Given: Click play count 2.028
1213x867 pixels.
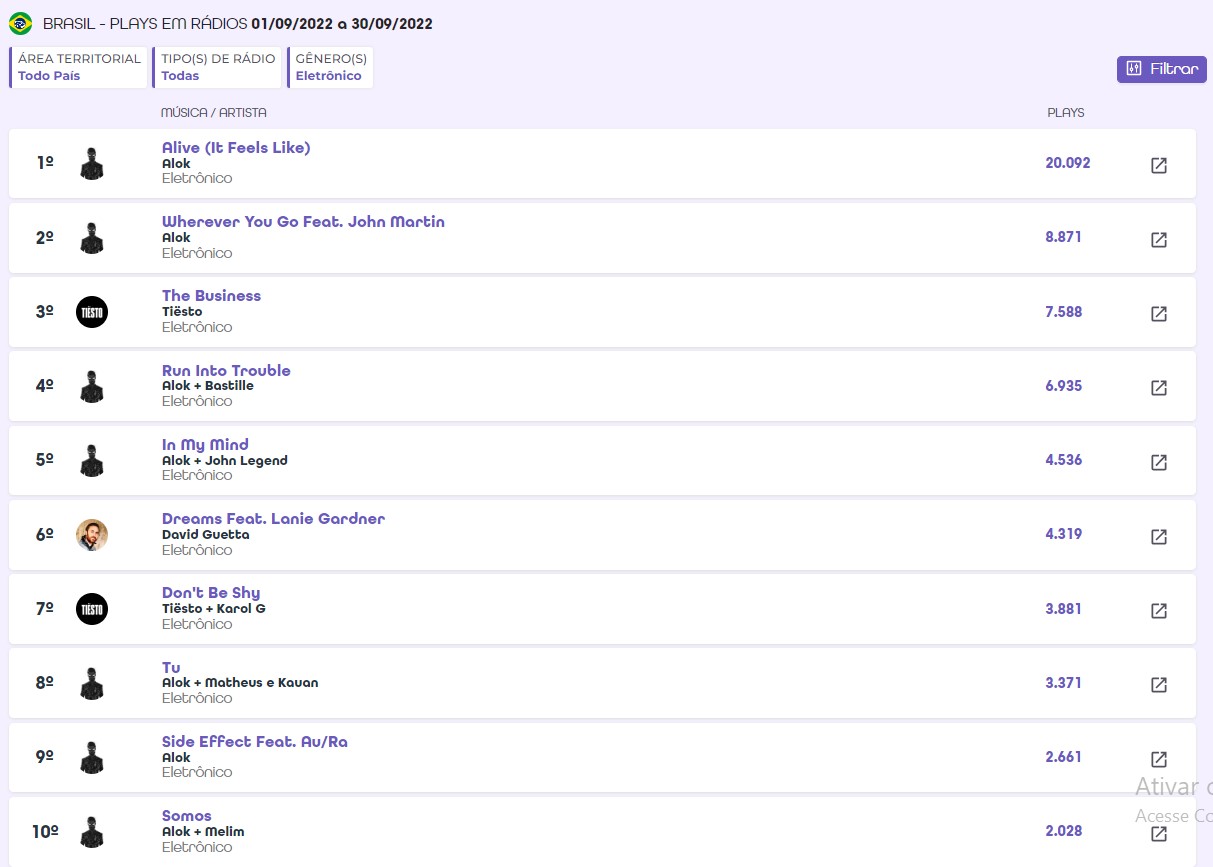Looking at the screenshot, I should [x=1064, y=831].
